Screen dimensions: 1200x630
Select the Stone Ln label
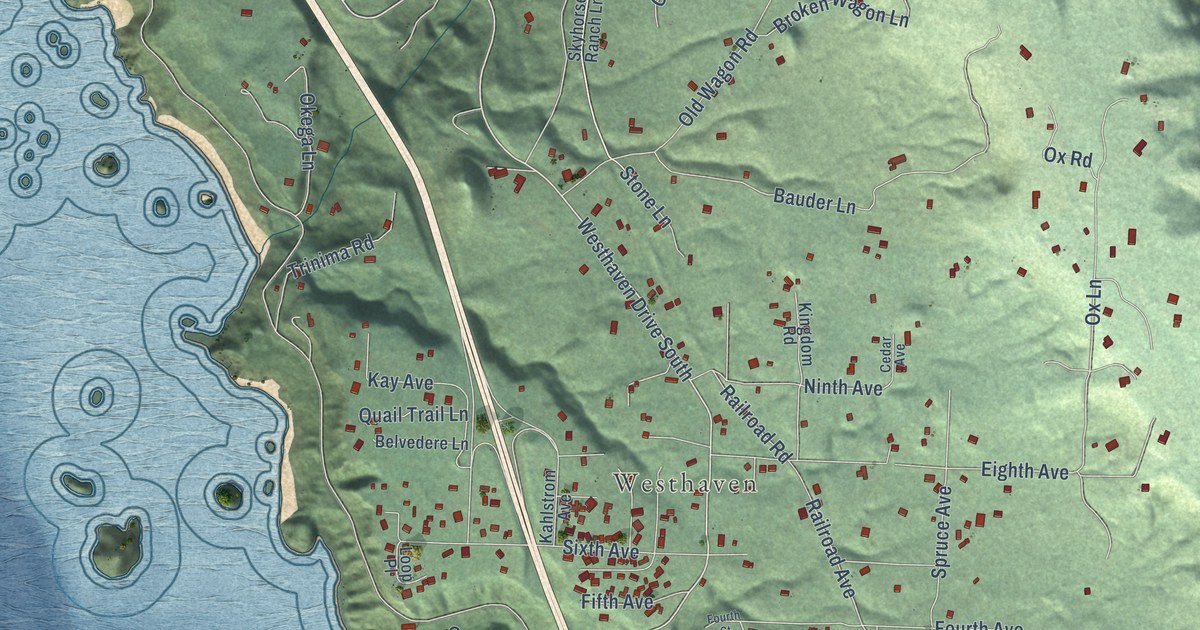click(644, 195)
